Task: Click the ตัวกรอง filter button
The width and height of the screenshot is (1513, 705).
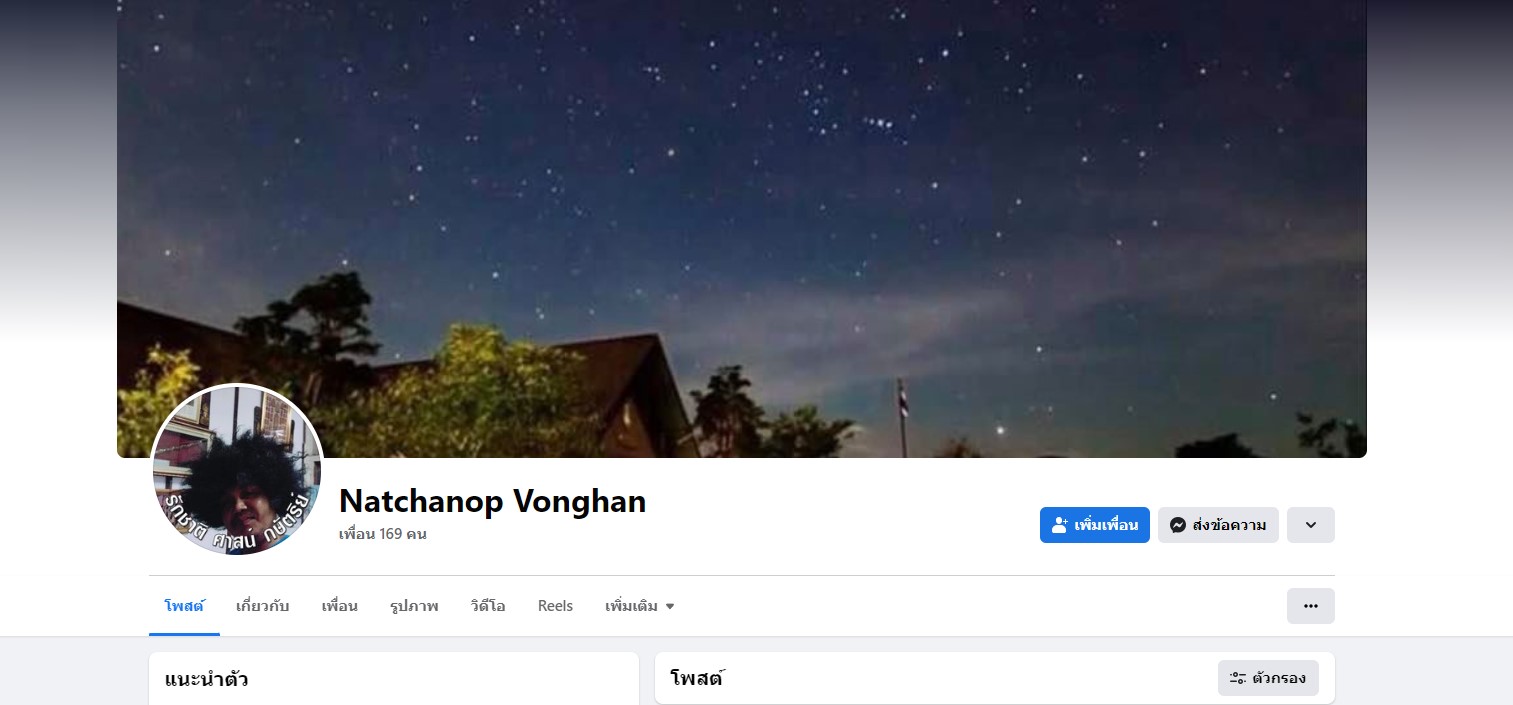Action: pyautogui.click(x=1268, y=678)
